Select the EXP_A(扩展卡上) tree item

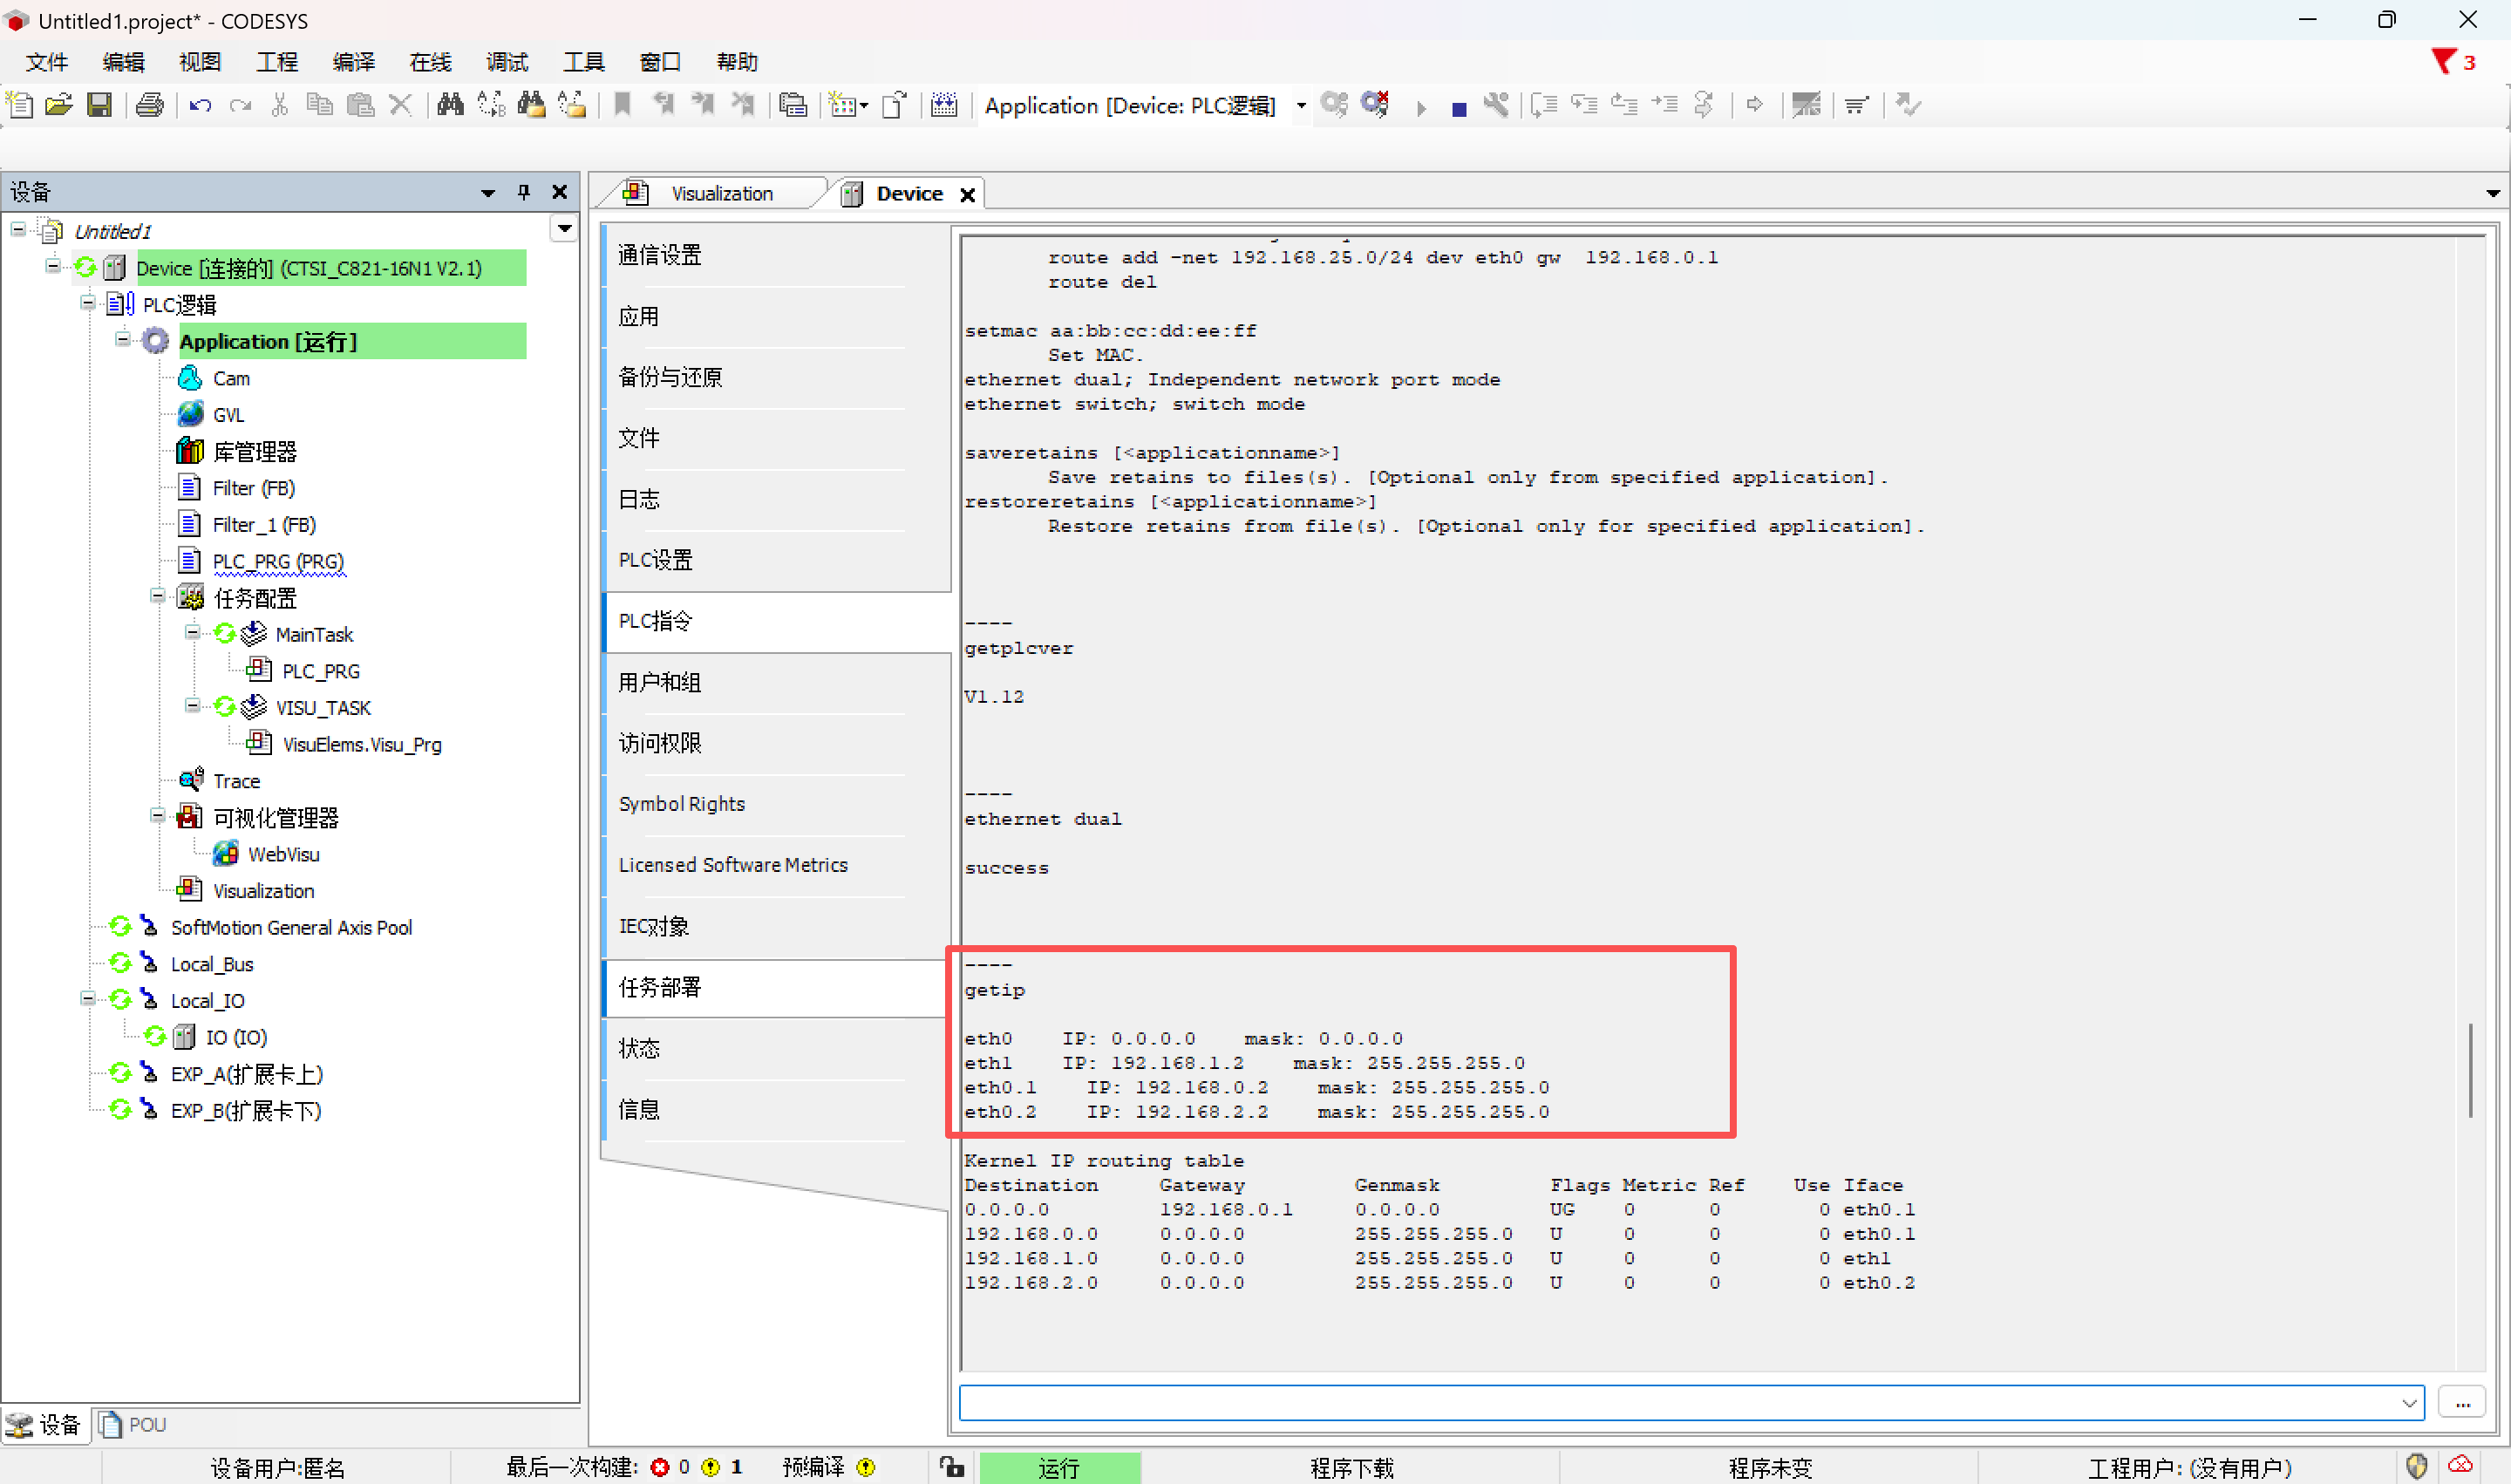[247, 1074]
